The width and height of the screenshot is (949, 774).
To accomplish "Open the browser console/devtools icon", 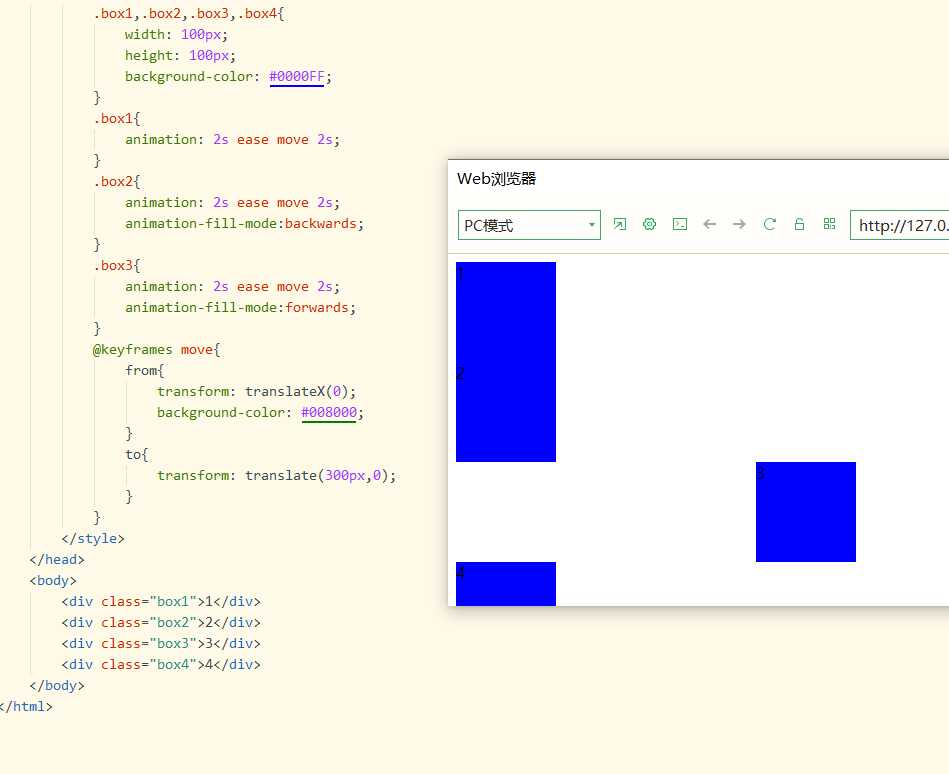I will [680, 225].
